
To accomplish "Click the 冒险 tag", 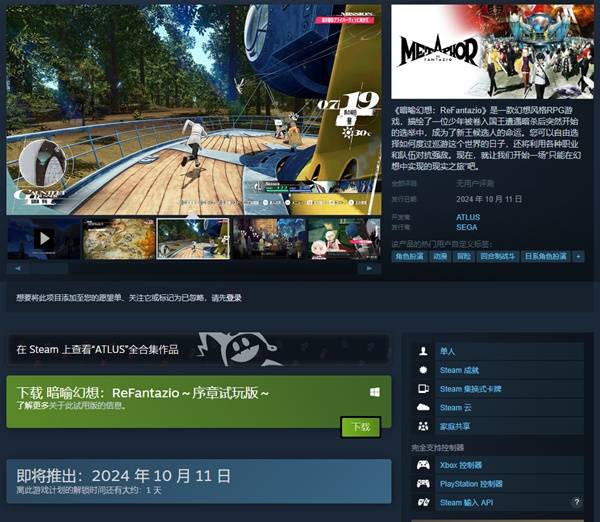I will click(x=464, y=256).
